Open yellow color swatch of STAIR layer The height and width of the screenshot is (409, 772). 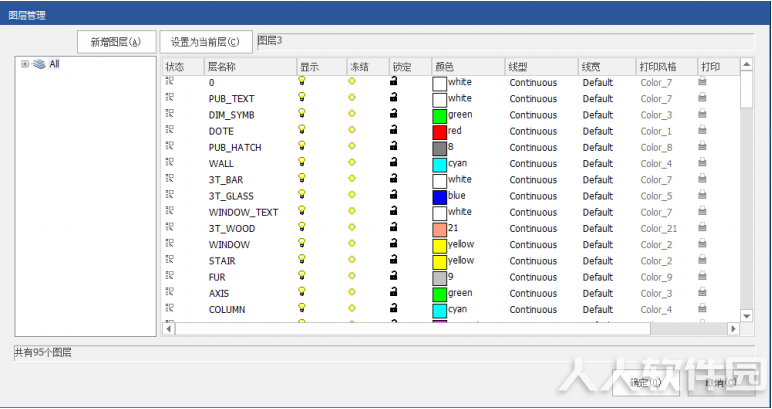tap(440, 263)
